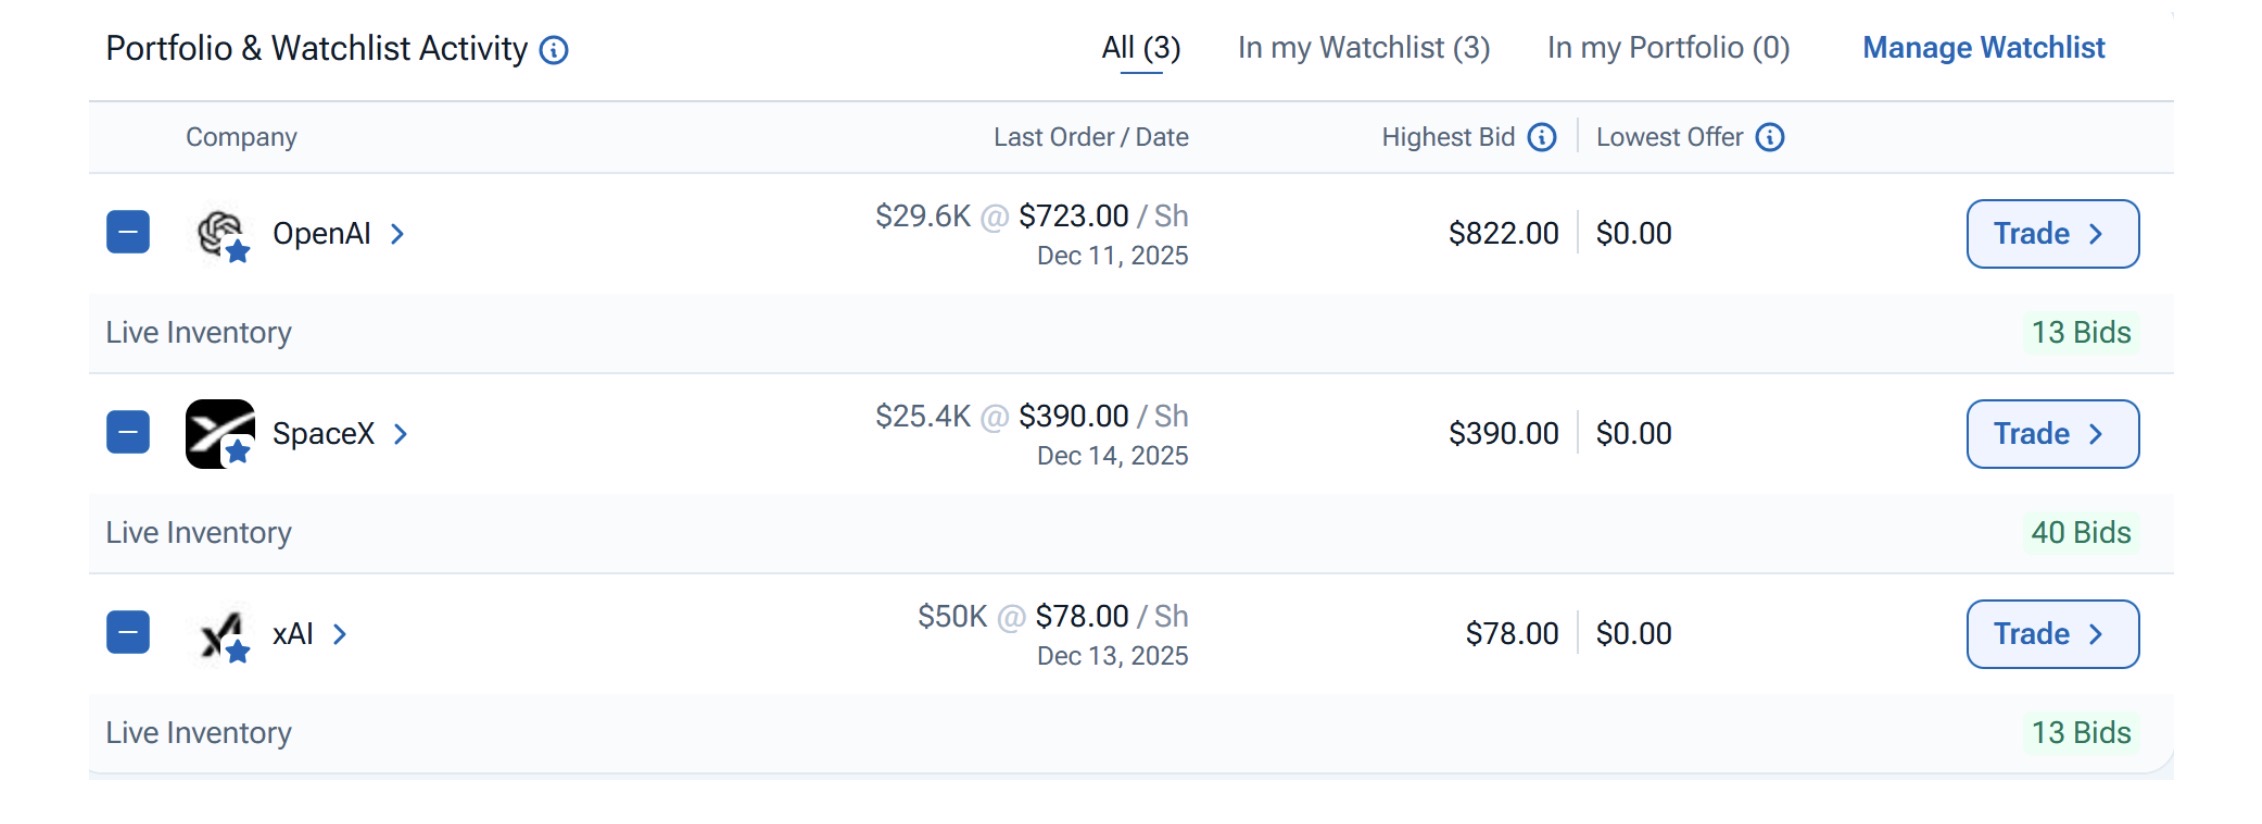Switch to In my Watchlist (3) tab
This screenshot has width=2262, height=824.
click(1363, 48)
